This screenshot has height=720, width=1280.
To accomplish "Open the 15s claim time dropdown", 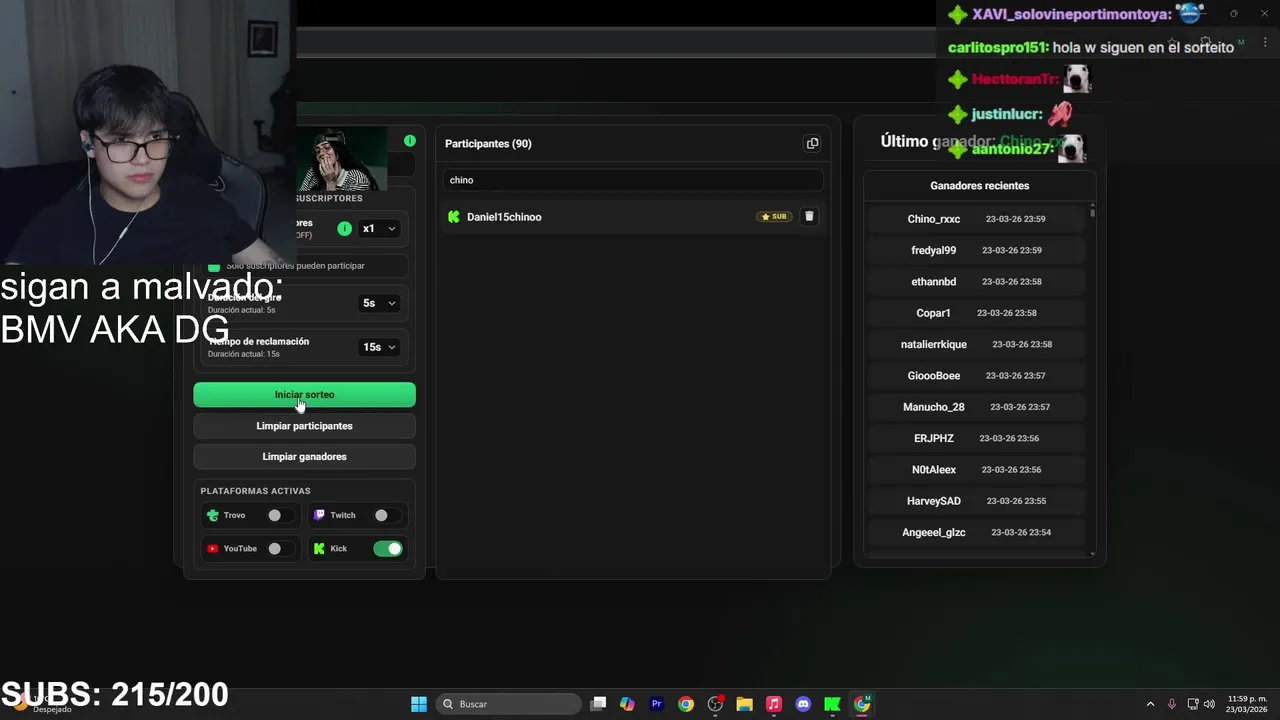I will coord(379,347).
